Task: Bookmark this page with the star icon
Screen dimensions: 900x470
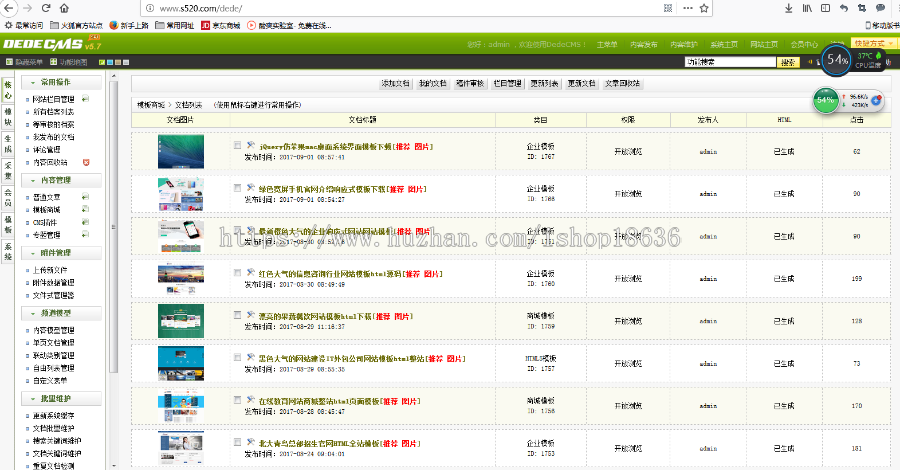Action: pos(704,8)
